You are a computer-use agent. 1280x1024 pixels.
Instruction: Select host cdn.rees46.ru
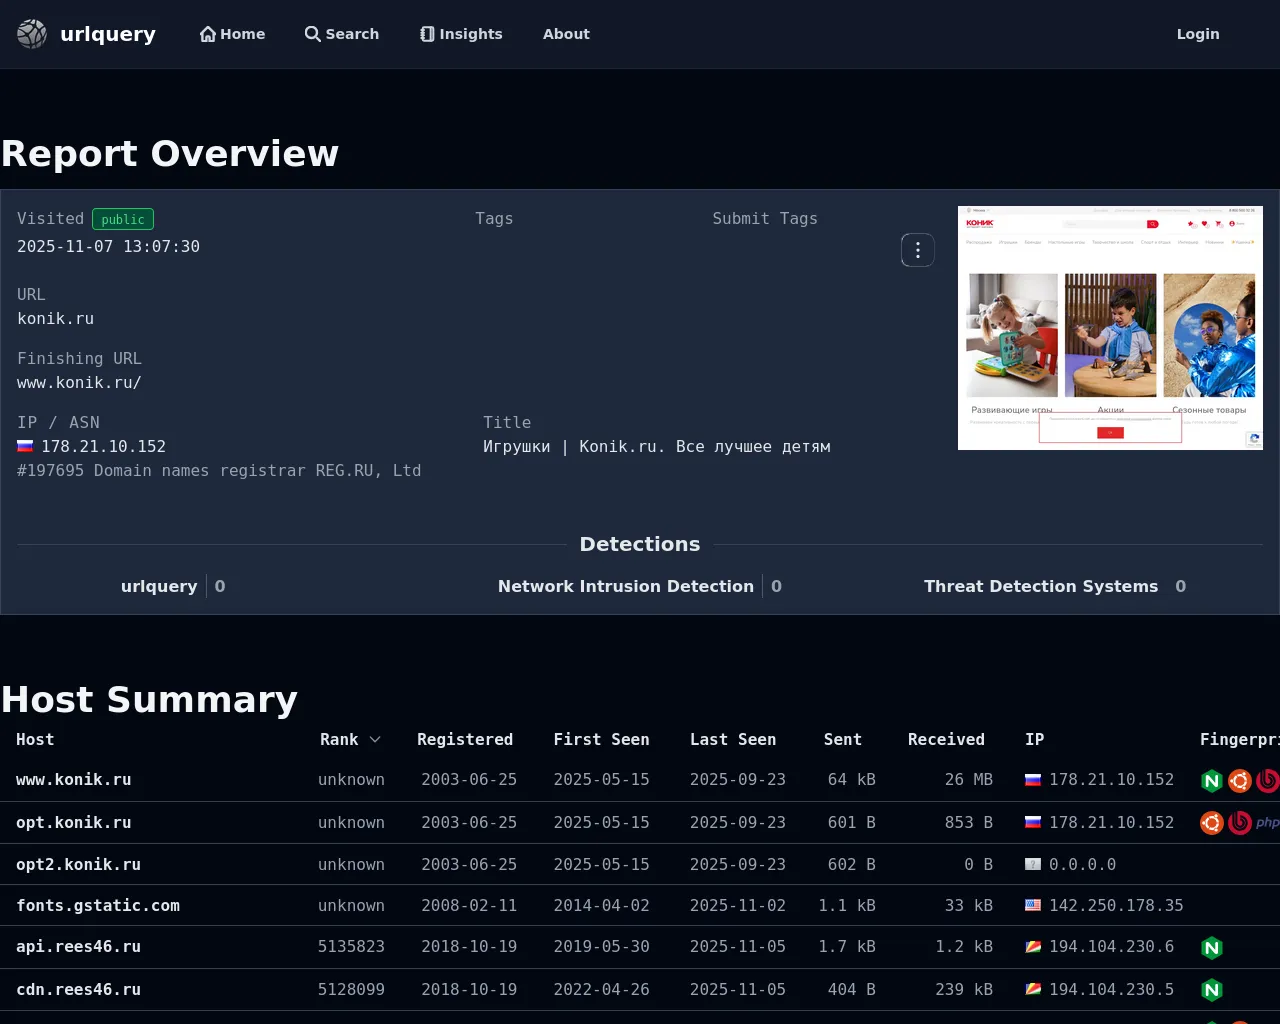coord(78,990)
